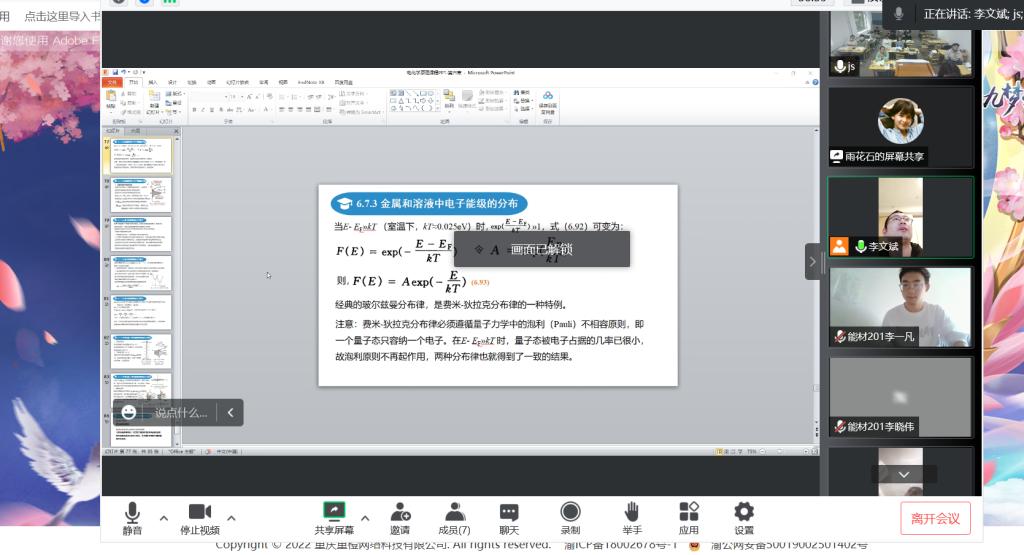The width and height of the screenshot is (1024, 555).
Task: Click the 离开会议 leave meeting button
Action: coord(935,518)
